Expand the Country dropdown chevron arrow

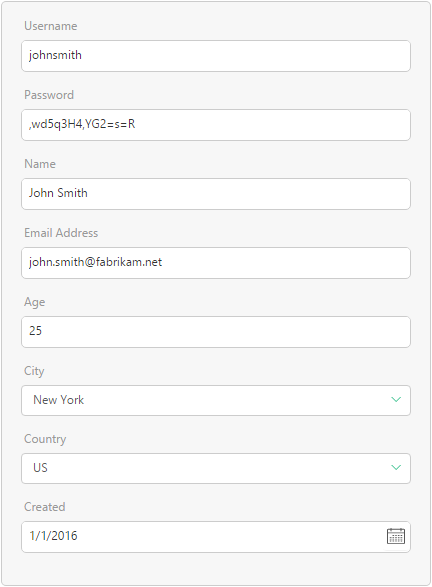point(396,467)
